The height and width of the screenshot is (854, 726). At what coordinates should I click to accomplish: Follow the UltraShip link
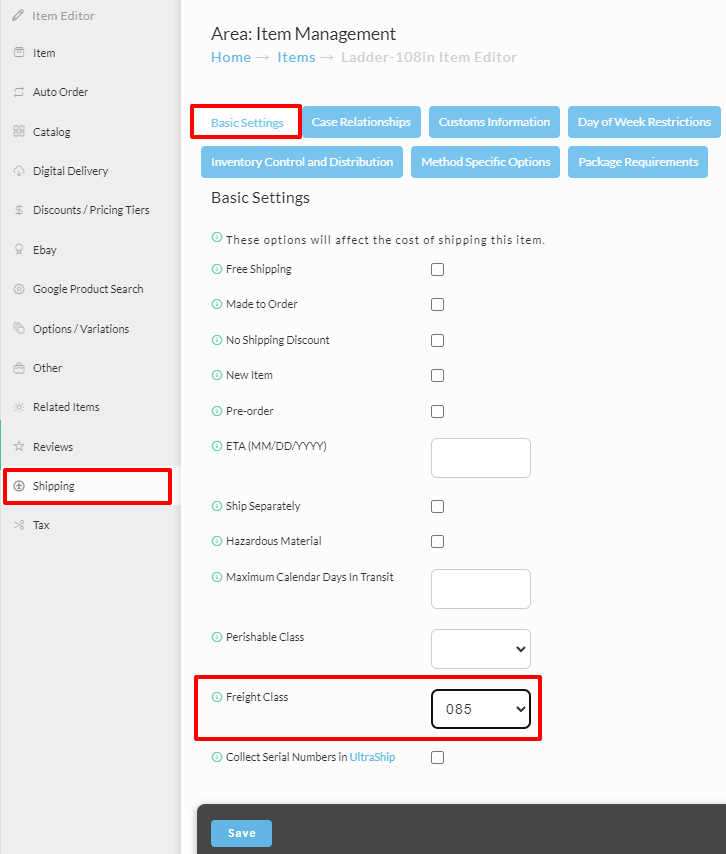pyautogui.click(x=372, y=757)
